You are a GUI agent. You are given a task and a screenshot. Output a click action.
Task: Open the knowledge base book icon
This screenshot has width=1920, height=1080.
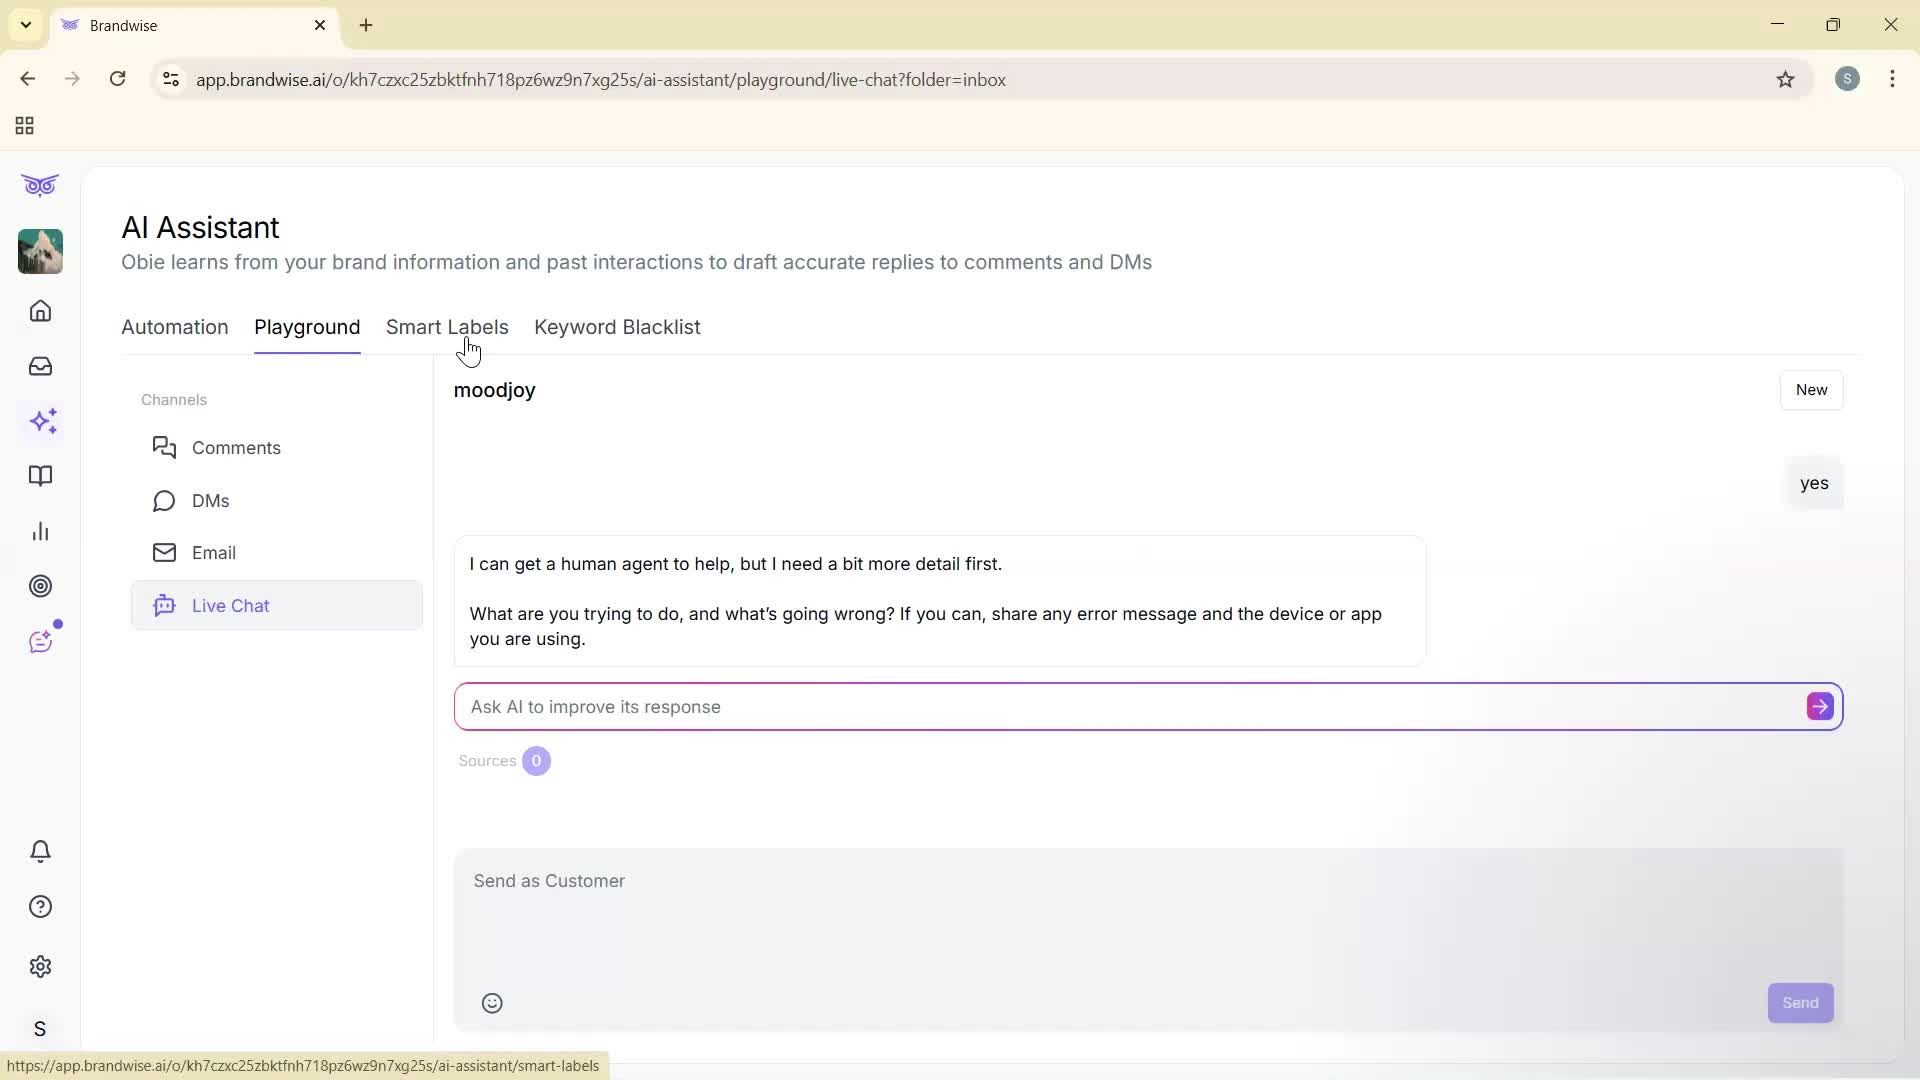coord(40,476)
